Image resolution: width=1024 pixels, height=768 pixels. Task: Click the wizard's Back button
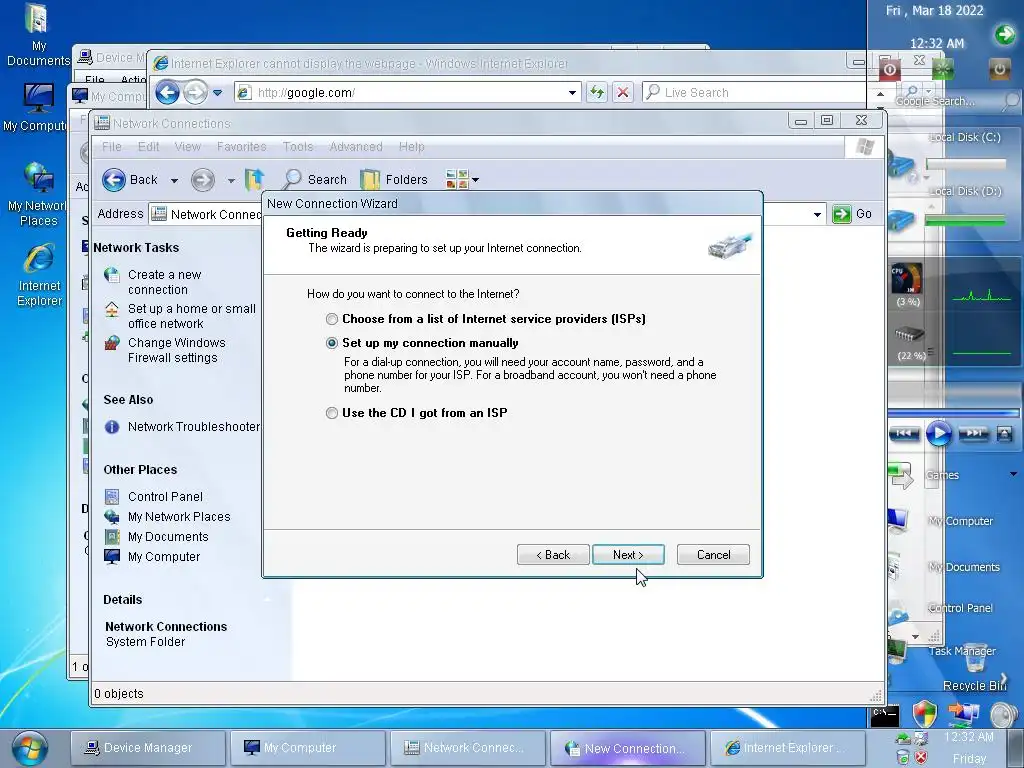point(553,554)
